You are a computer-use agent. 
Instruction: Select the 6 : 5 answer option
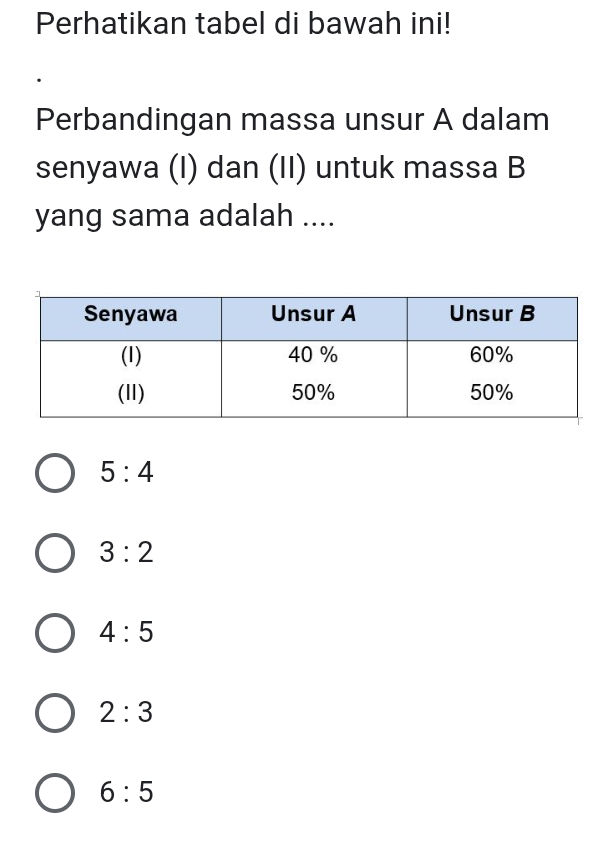(55, 792)
